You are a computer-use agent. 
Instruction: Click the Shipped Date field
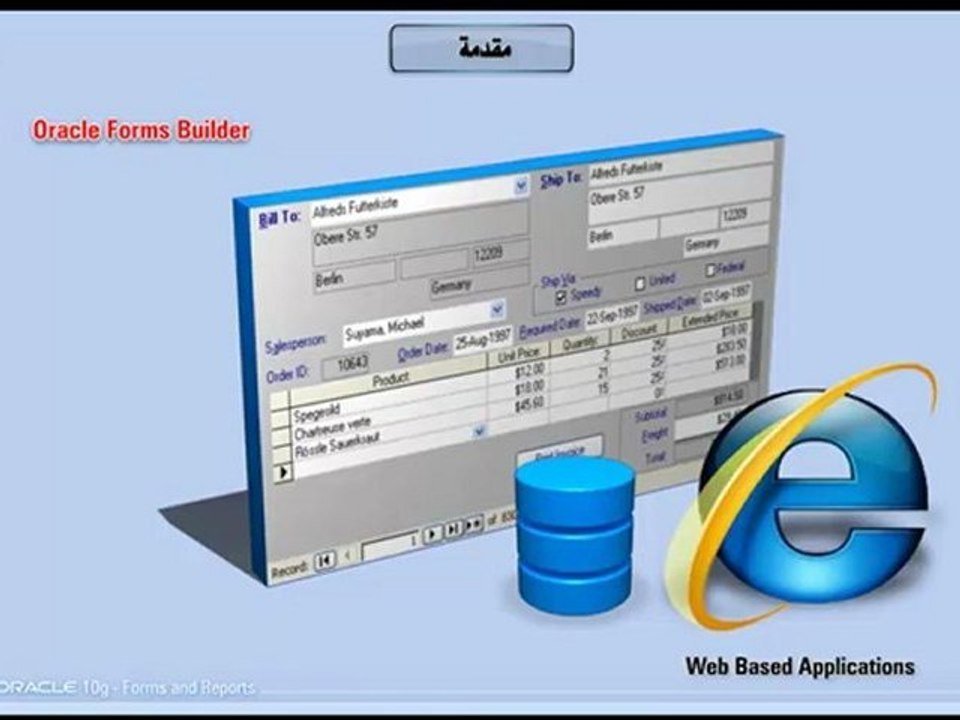pyautogui.click(x=726, y=293)
